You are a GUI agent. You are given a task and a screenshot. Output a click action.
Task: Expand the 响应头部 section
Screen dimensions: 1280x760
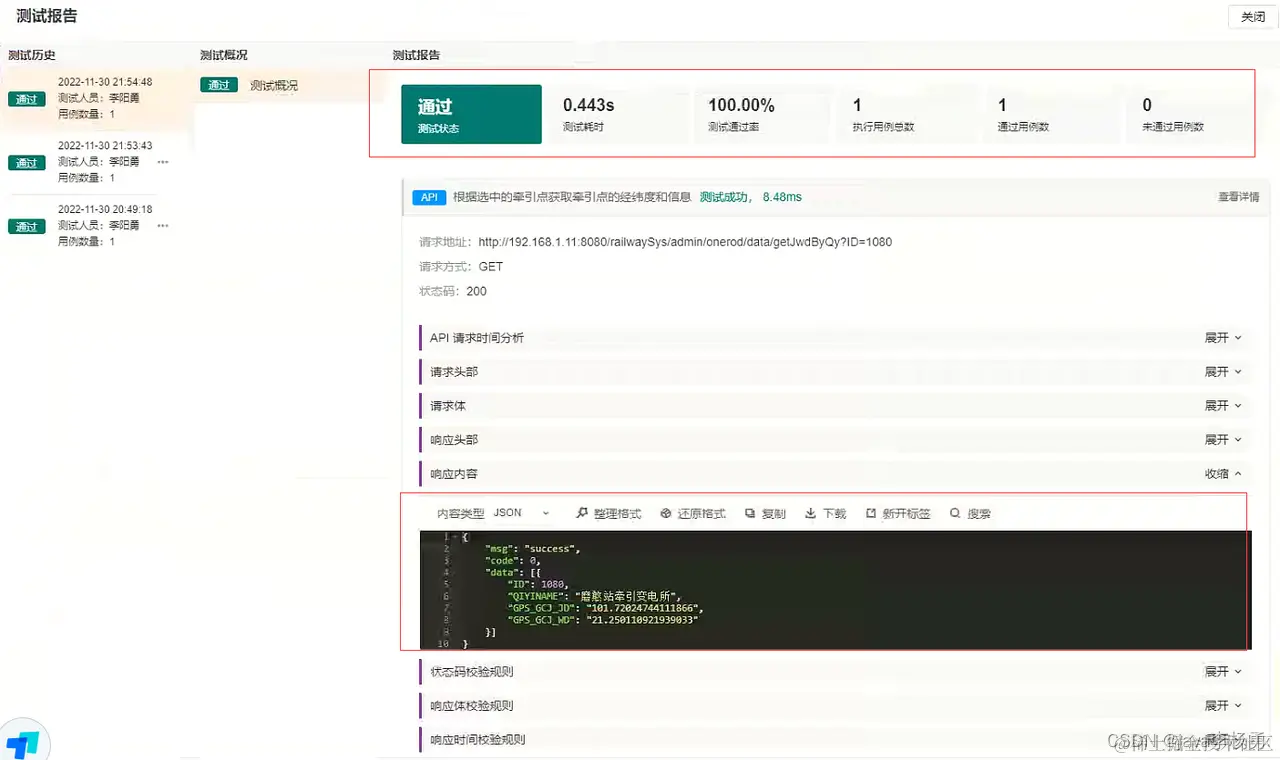(1223, 440)
